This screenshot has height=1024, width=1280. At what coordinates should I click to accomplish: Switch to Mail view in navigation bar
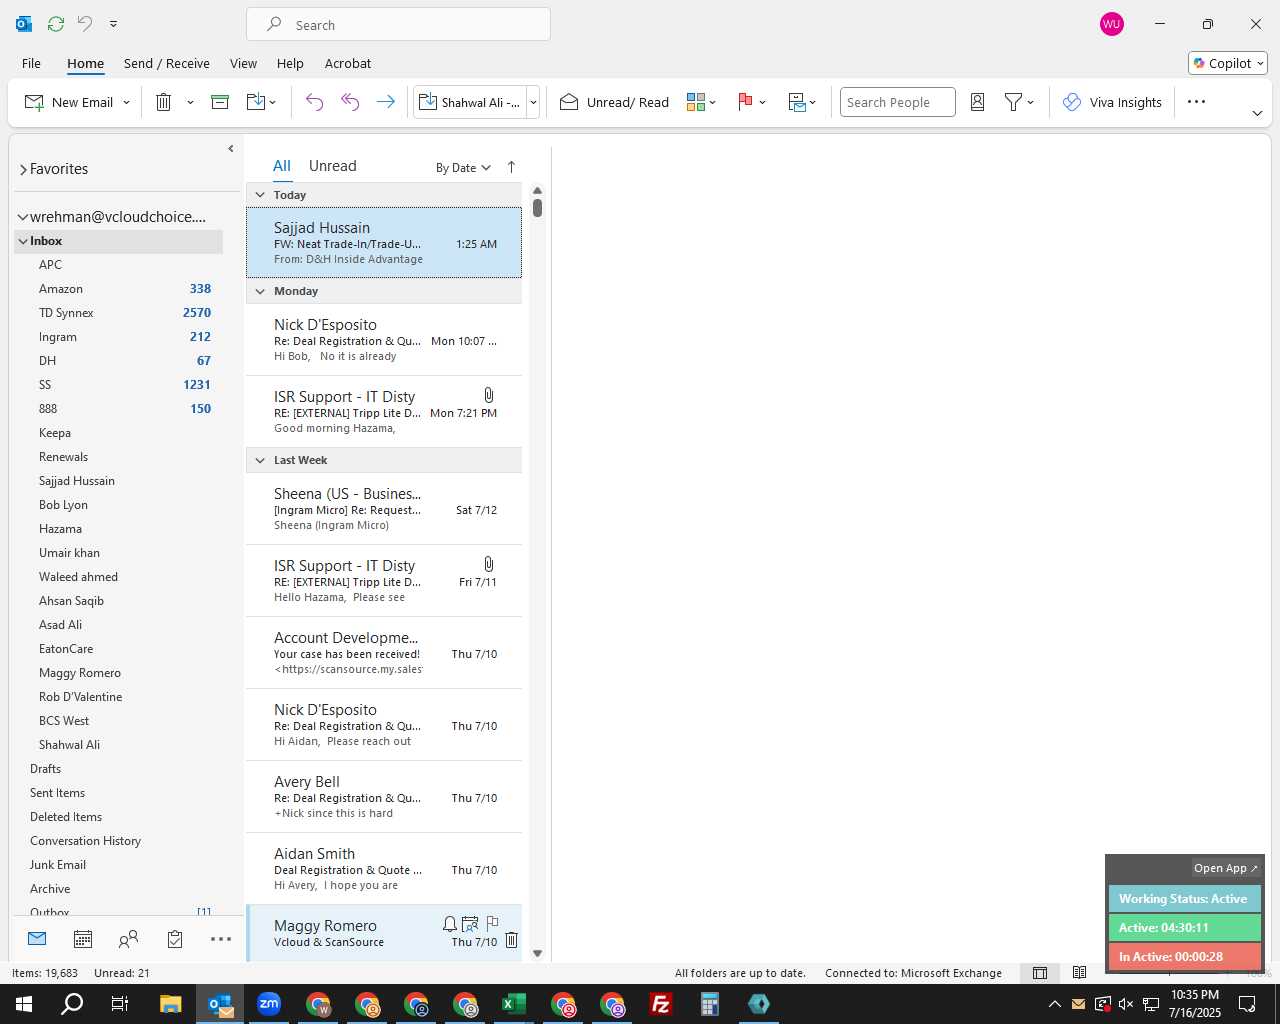click(x=37, y=939)
